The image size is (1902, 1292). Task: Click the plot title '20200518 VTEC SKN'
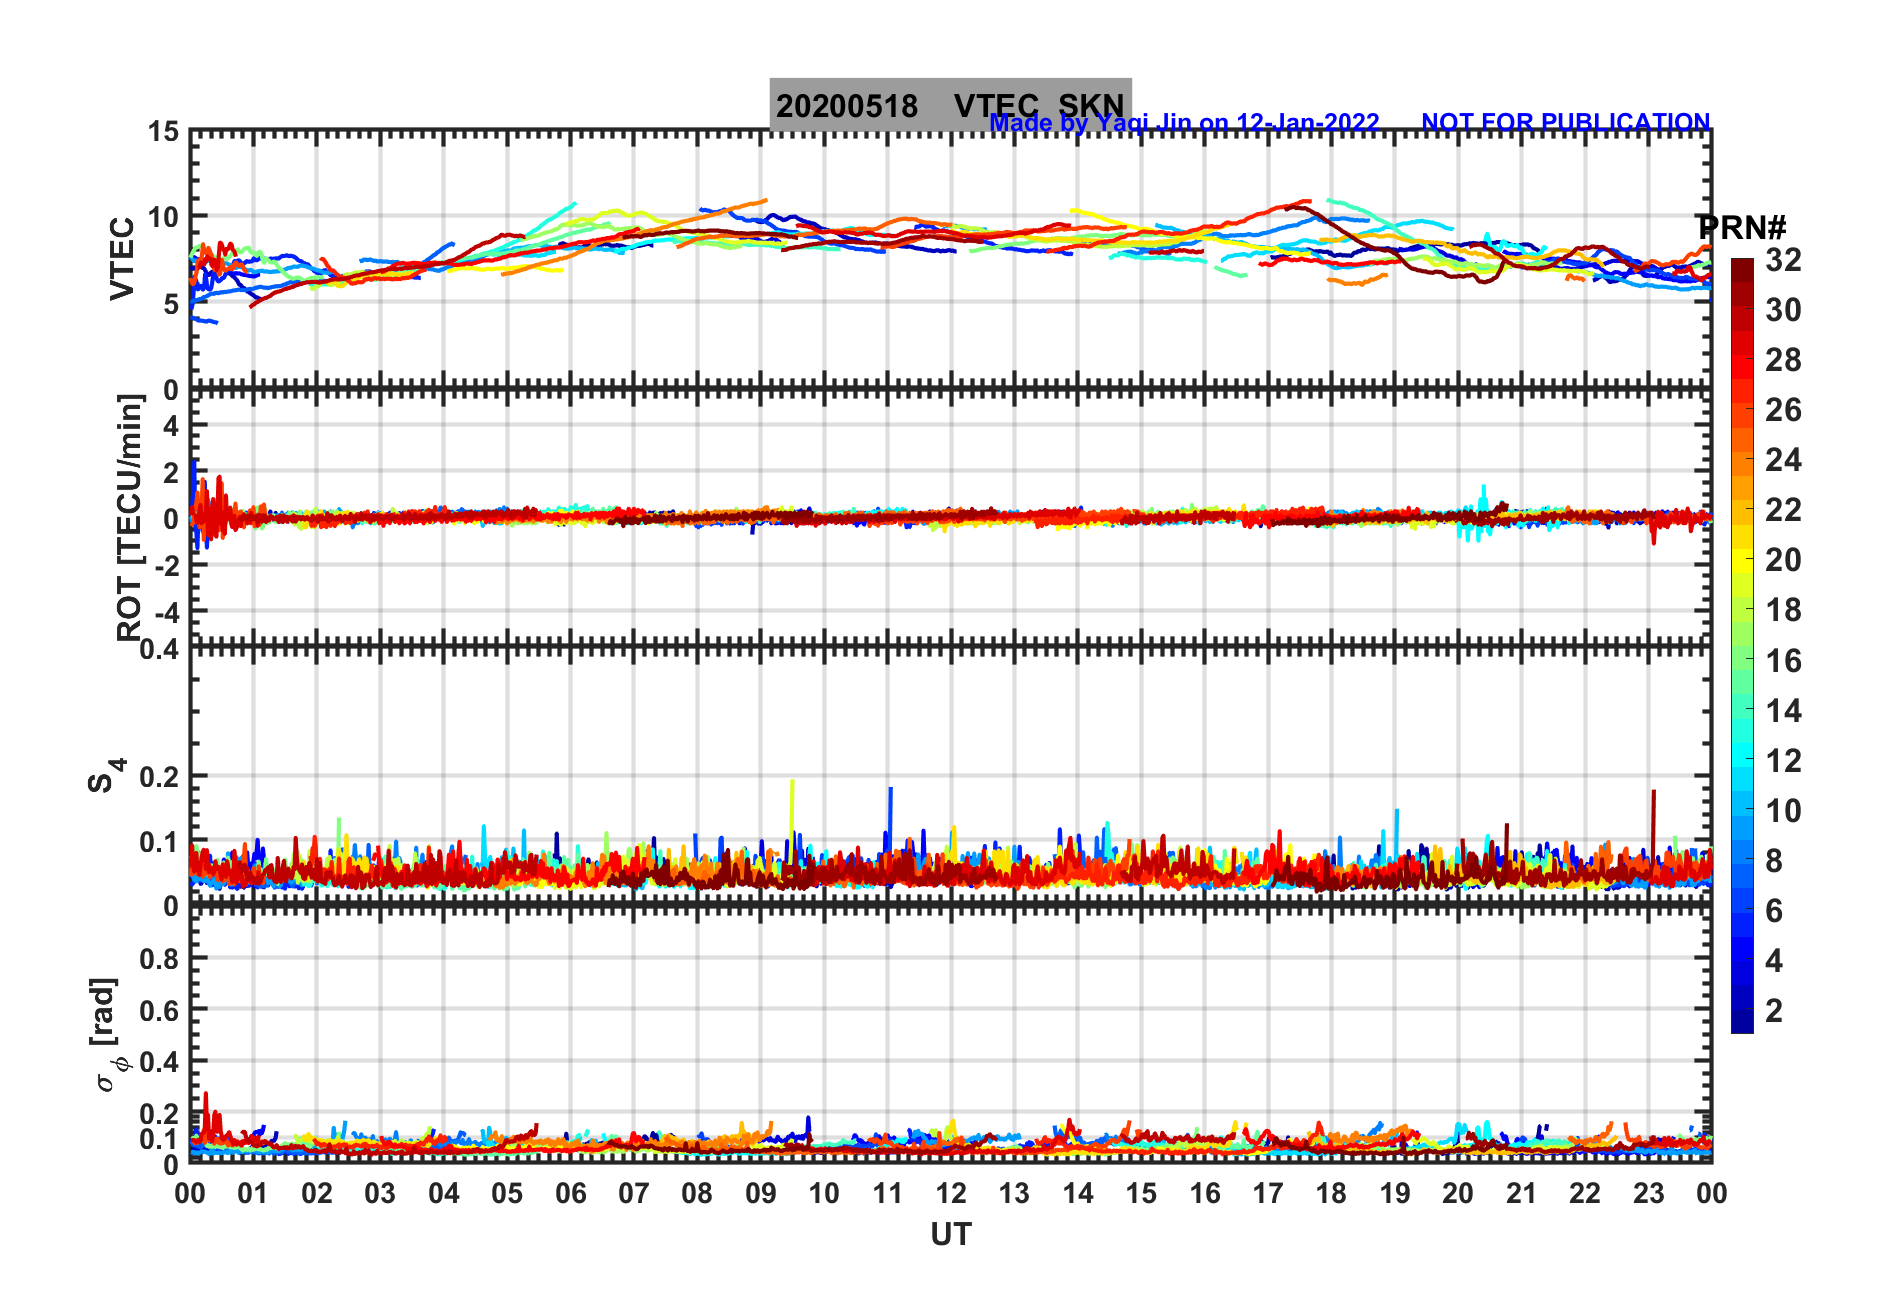click(950, 105)
